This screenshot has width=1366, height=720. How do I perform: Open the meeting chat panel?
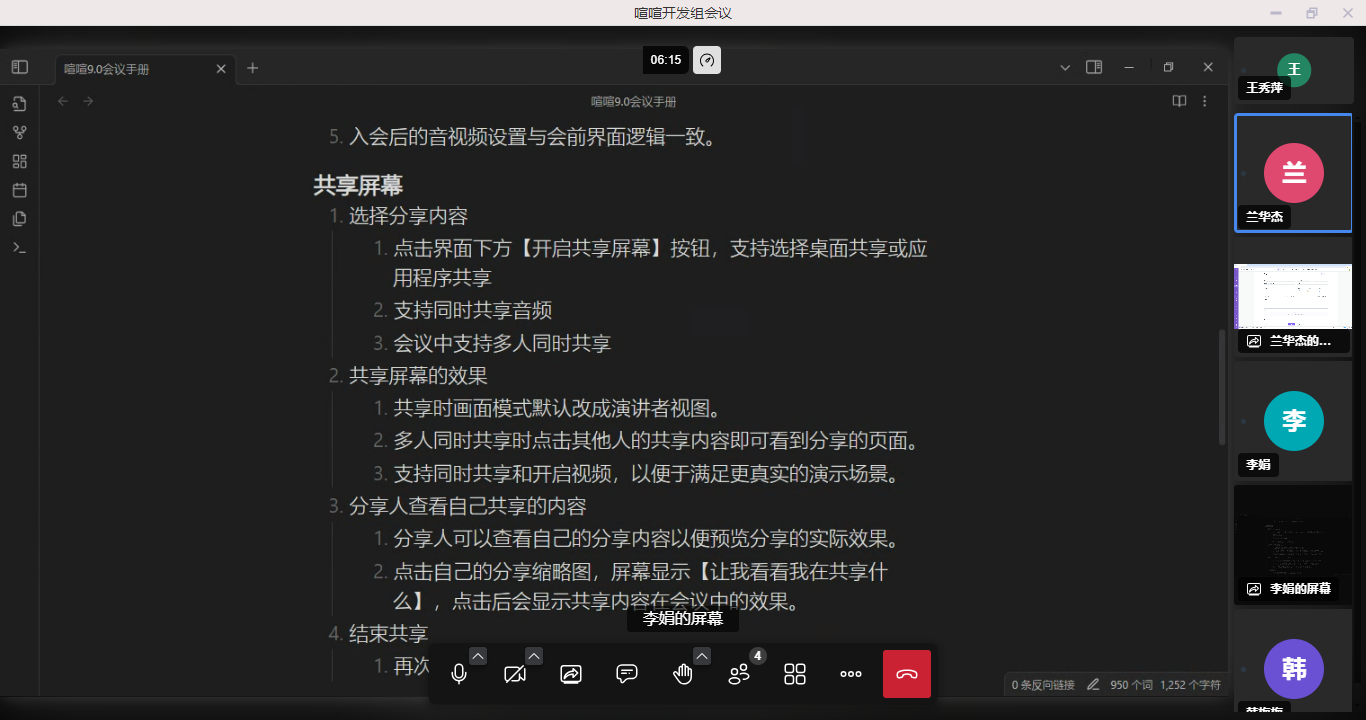pyautogui.click(x=627, y=674)
